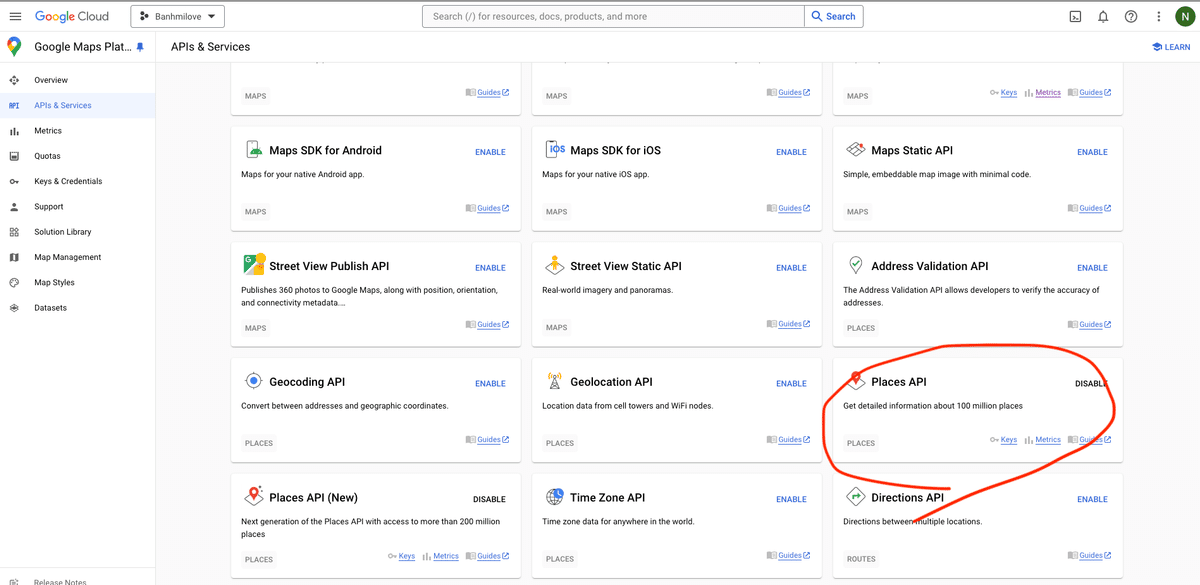Enable Street View Static API
The width and height of the screenshot is (1200, 585).
click(791, 268)
